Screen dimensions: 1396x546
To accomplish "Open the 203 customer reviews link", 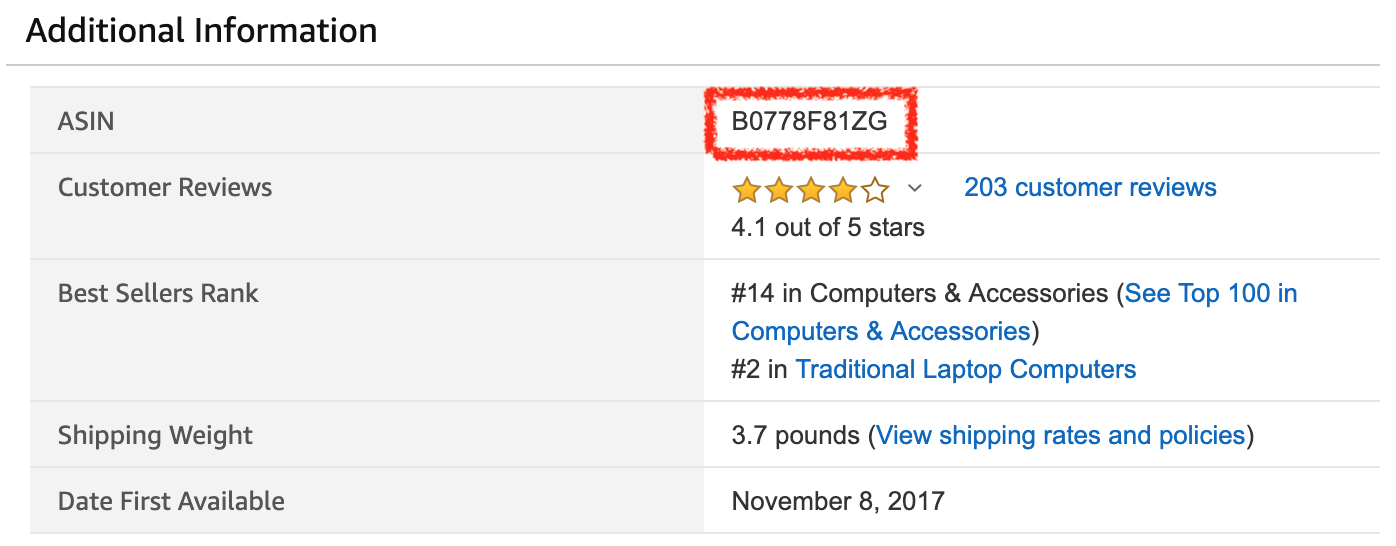I will coord(1090,187).
